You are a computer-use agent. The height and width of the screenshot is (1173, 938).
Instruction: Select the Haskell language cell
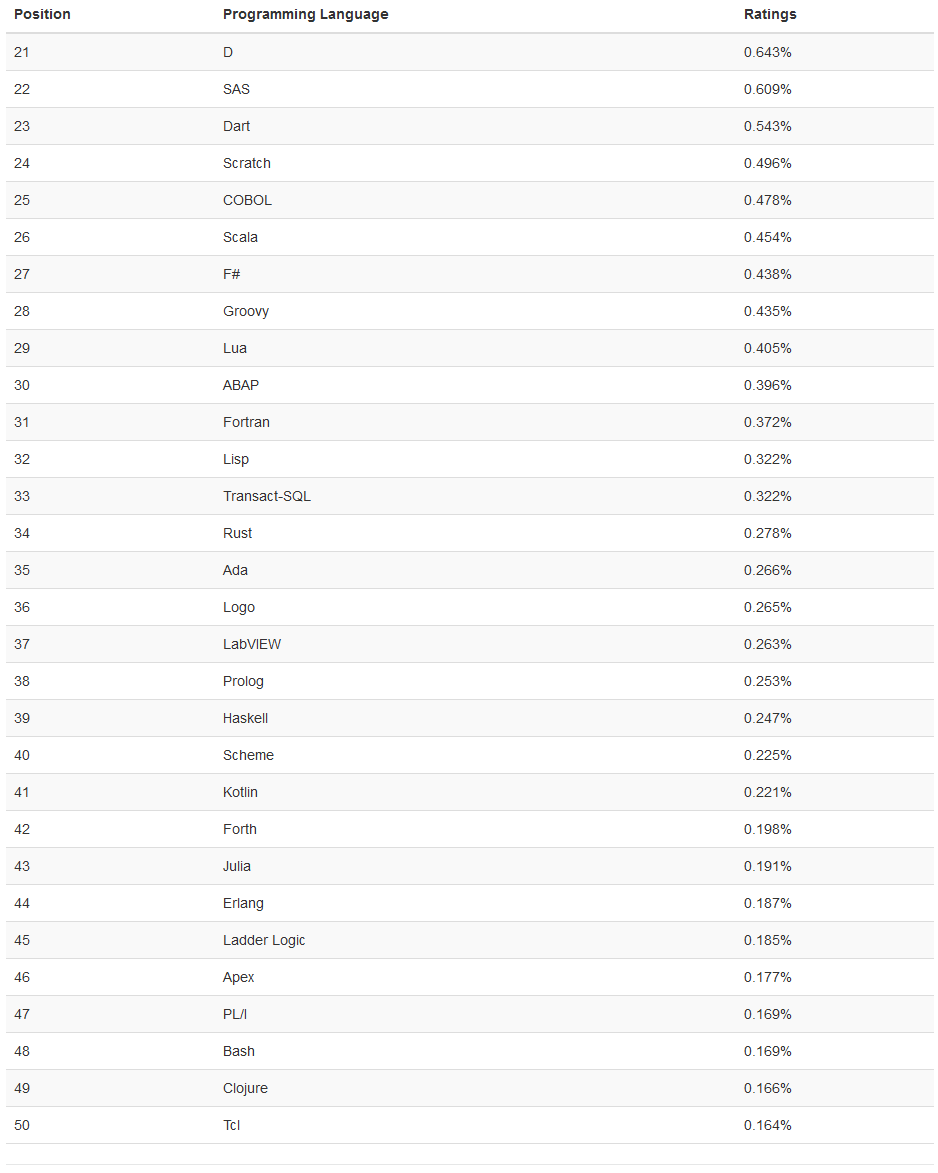click(x=245, y=718)
